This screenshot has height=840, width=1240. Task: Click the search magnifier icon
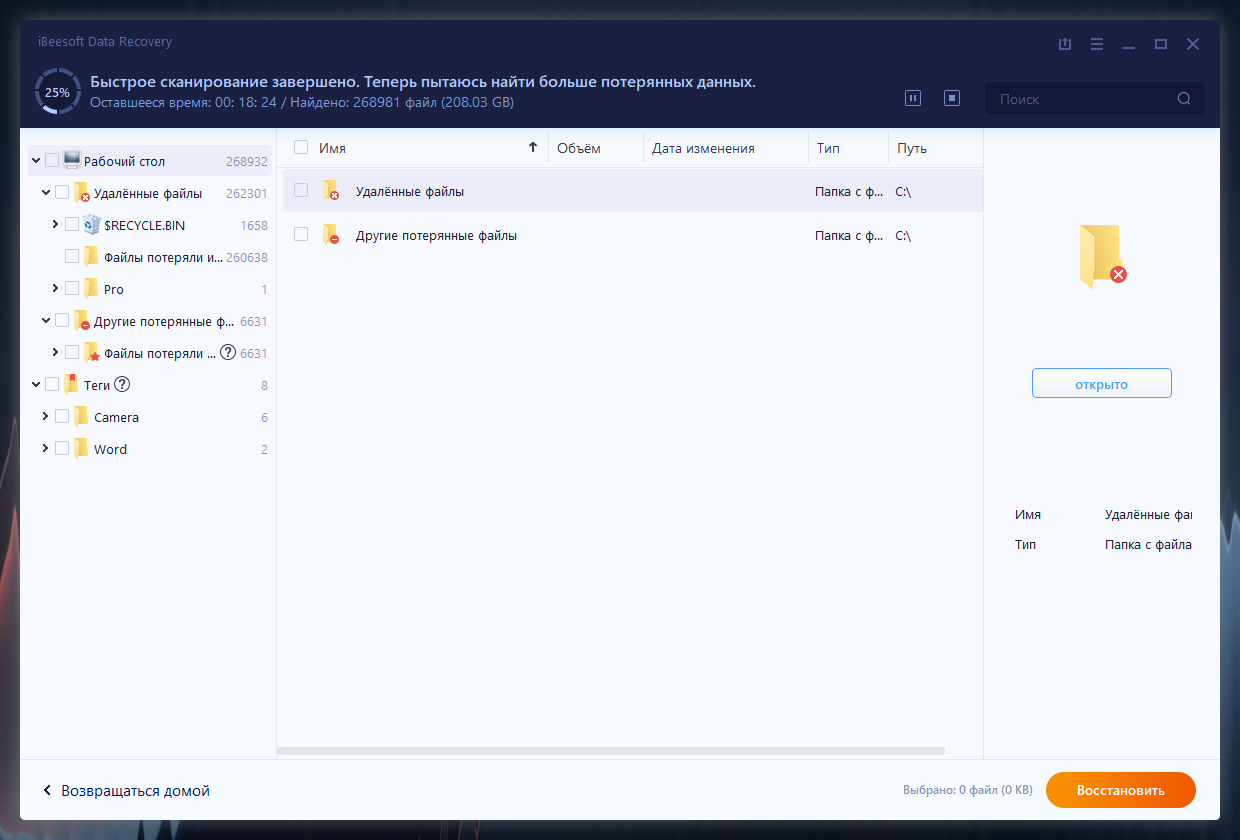[1184, 98]
